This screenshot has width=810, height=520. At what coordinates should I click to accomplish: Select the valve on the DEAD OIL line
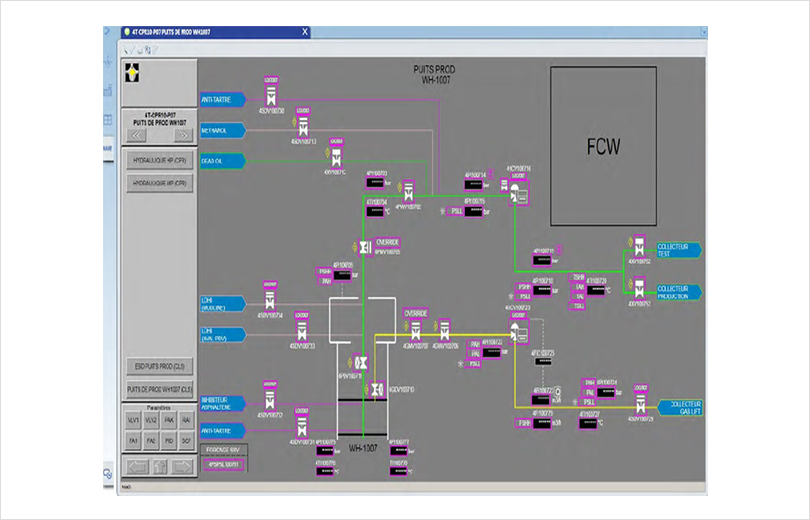(x=336, y=157)
